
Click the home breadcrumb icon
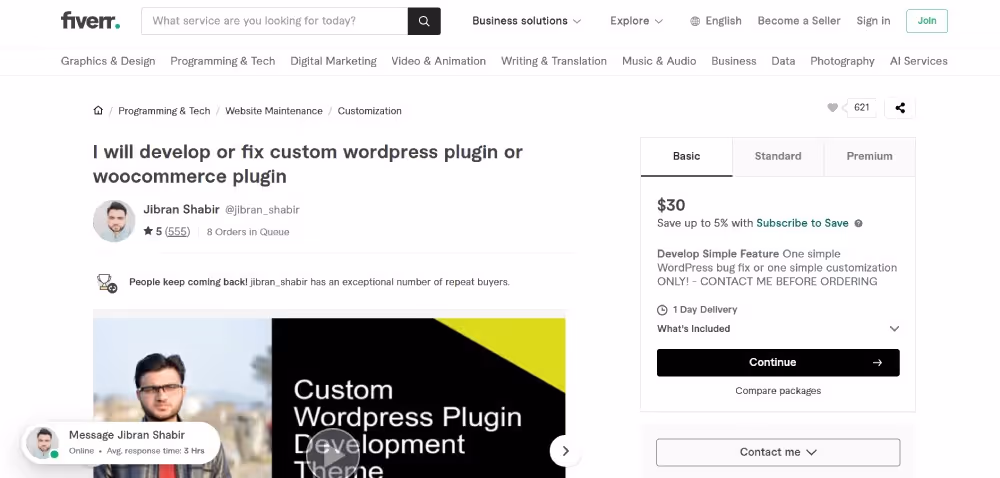[x=98, y=110]
